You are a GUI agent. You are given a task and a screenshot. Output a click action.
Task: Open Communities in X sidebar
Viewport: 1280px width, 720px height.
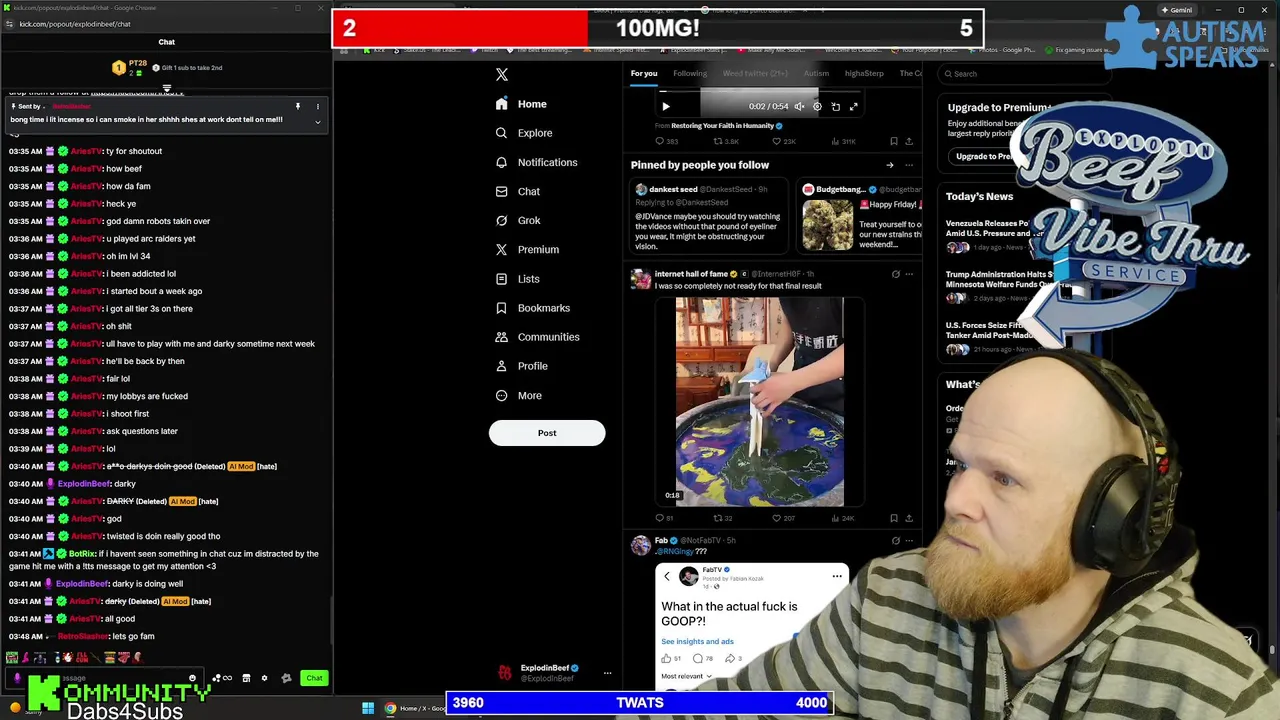(x=538, y=337)
